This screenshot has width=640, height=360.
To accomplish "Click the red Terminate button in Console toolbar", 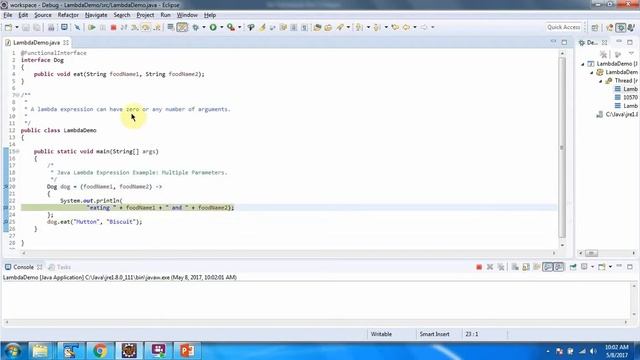I will [479, 267].
